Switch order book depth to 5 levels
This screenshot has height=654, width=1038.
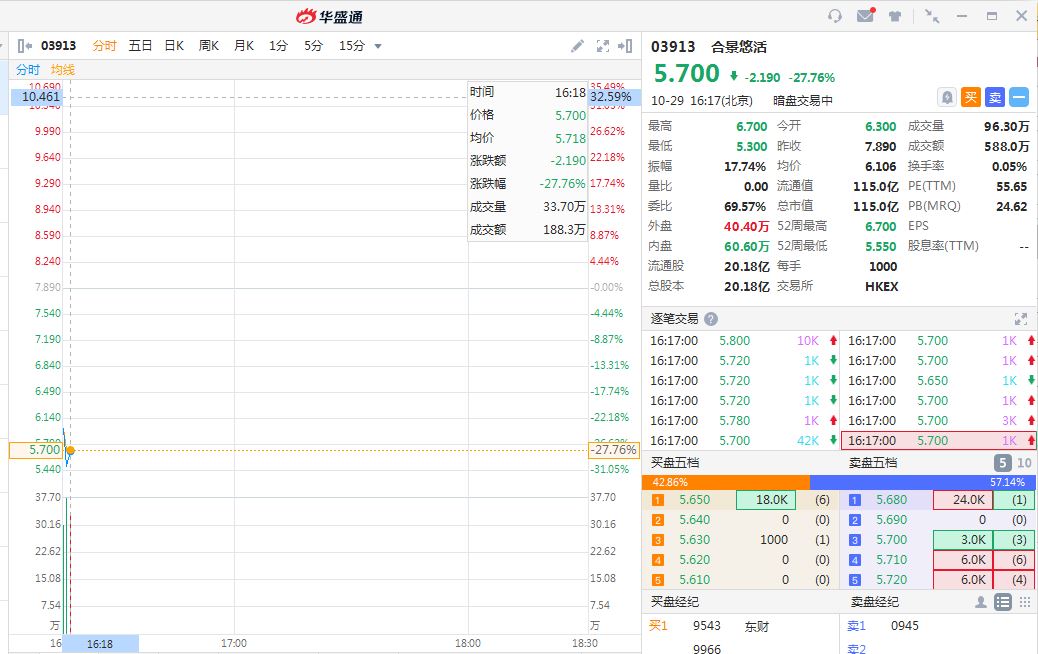(1003, 463)
